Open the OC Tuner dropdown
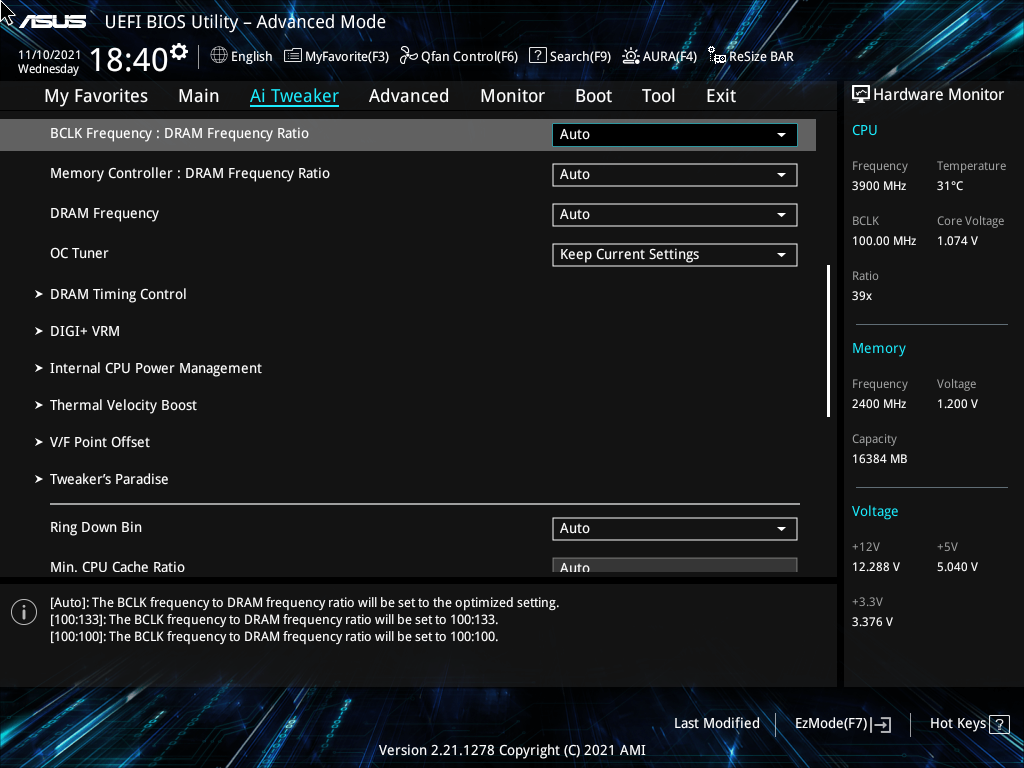The height and width of the screenshot is (768, 1024). pos(675,255)
